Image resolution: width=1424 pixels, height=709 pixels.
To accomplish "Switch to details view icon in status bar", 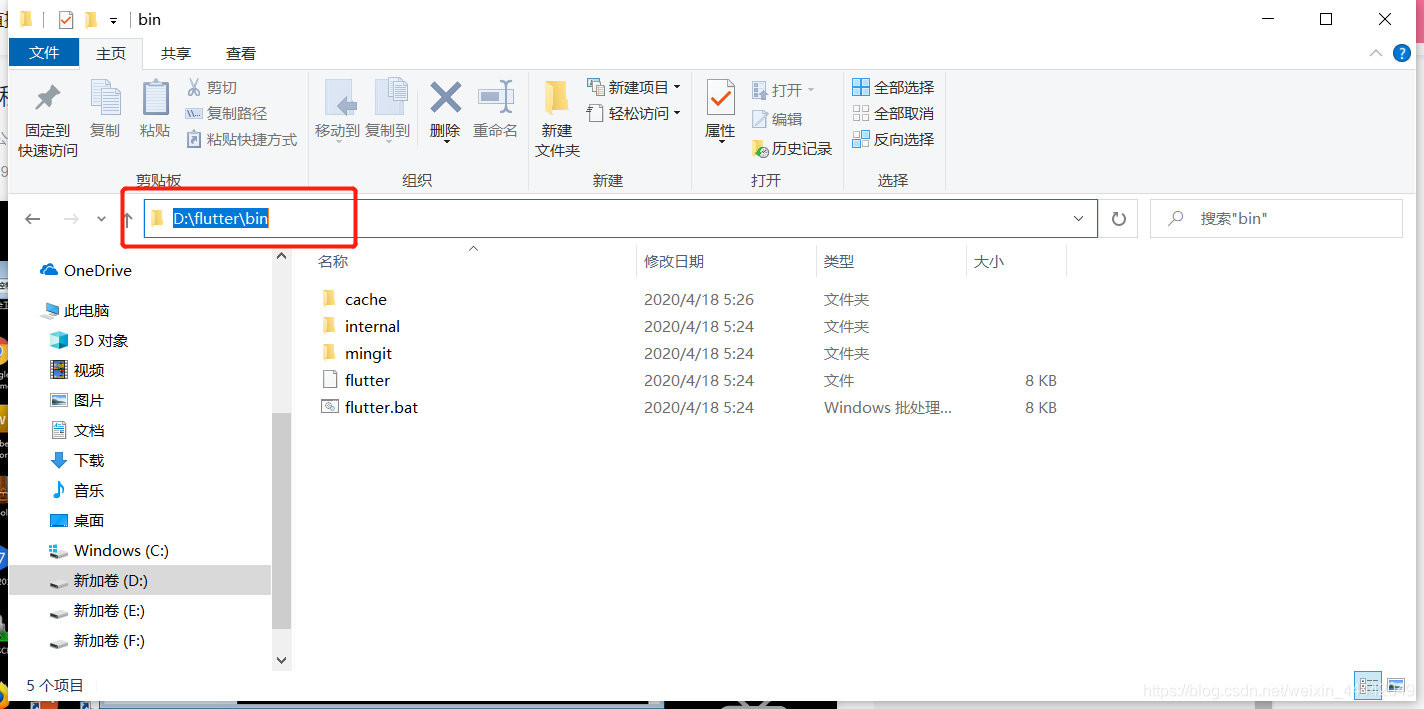I will click(x=1367, y=686).
